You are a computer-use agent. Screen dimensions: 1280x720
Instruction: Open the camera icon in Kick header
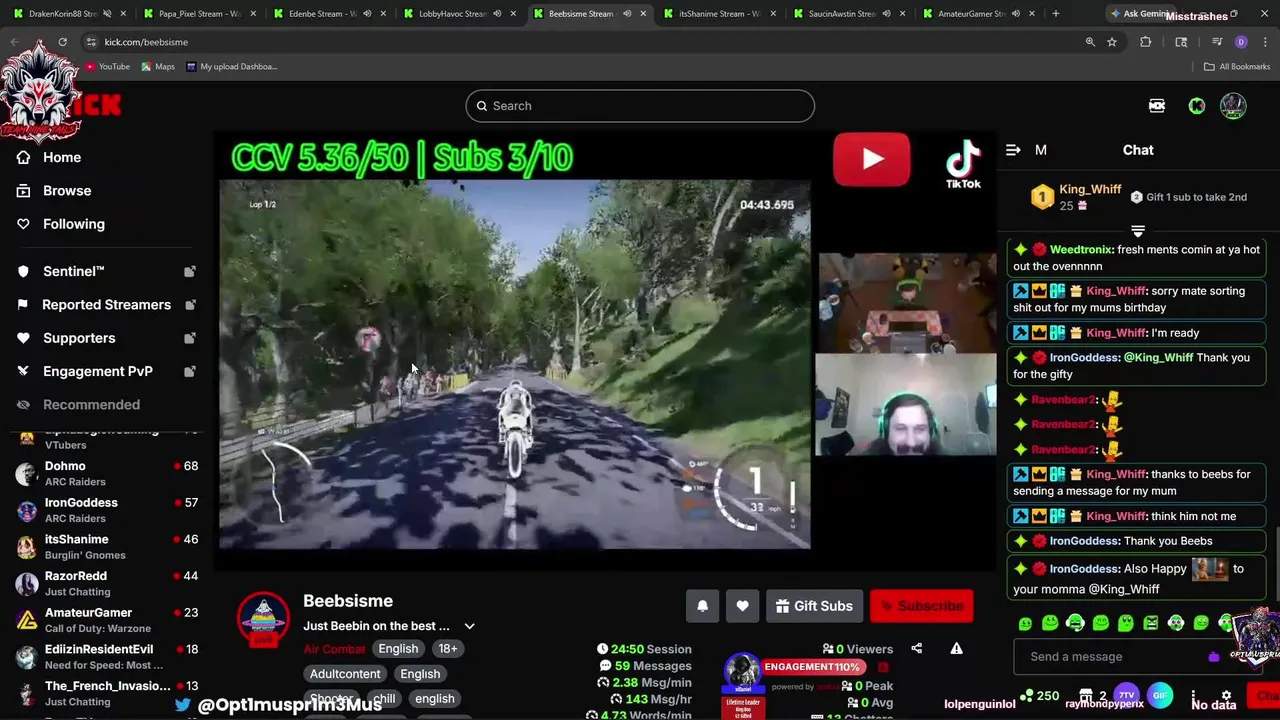pyautogui.click(x=1157, y=106)
